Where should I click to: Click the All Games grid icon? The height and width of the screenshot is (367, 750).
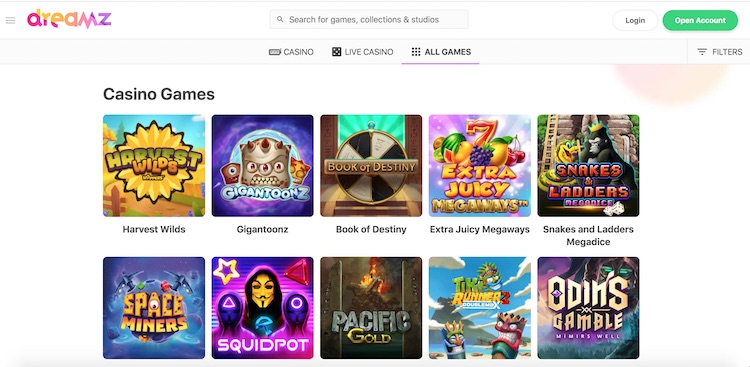416,52
